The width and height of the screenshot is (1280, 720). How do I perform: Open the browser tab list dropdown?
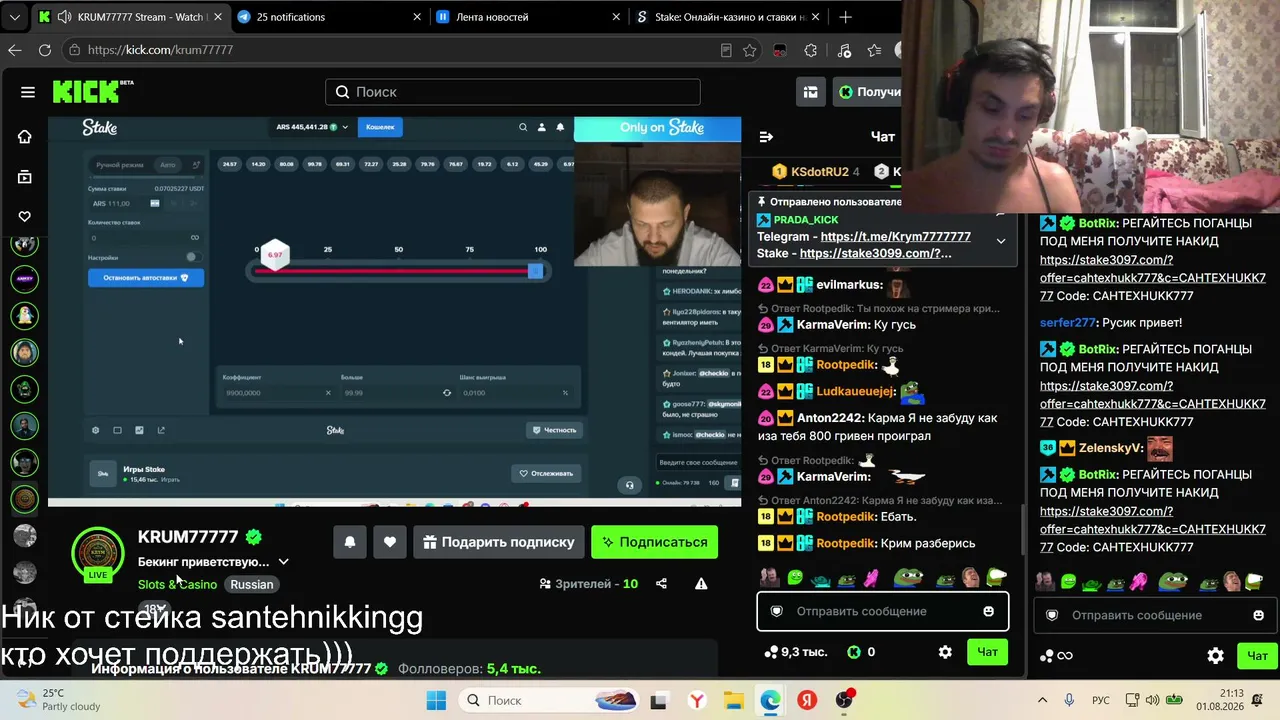[x=14, y=17]
